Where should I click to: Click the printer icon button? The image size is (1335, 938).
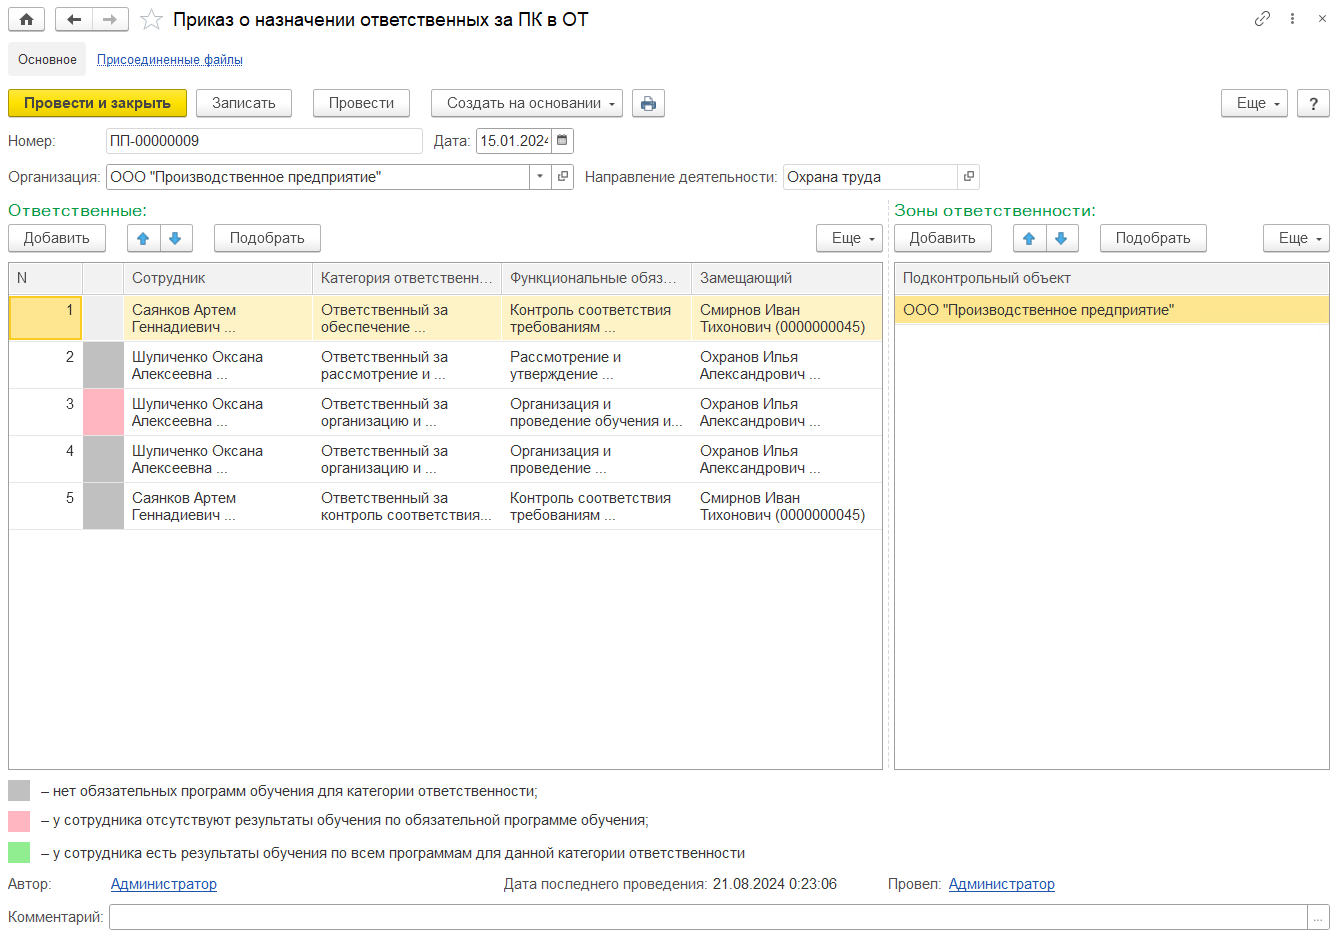click(648, 103)
